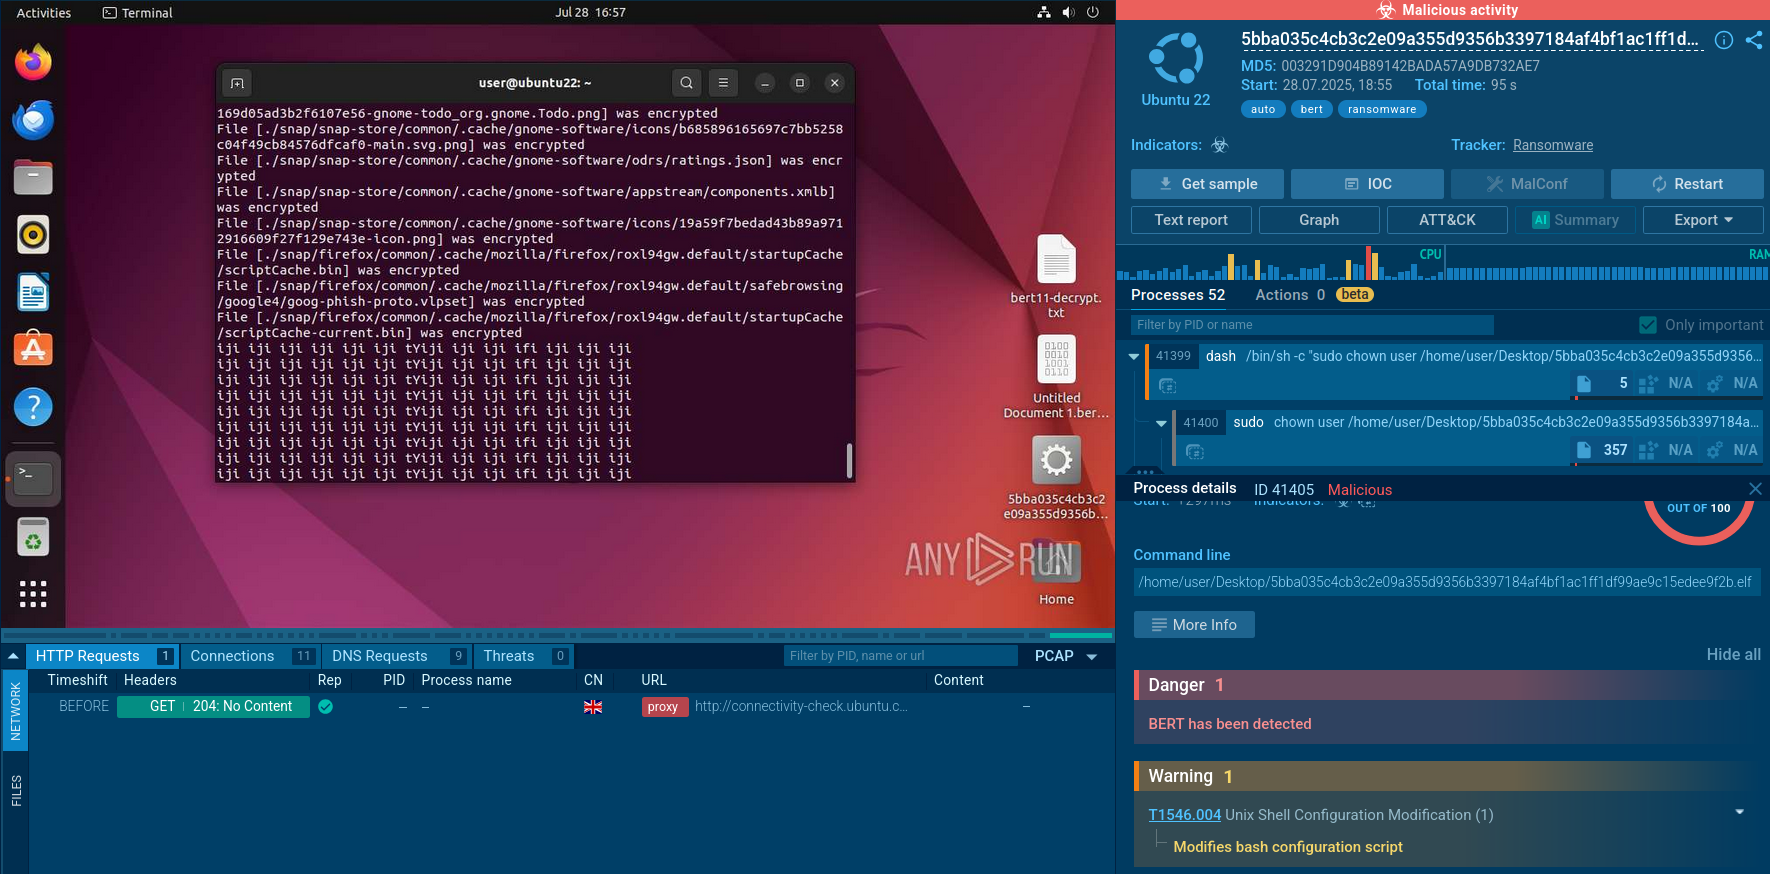Screen dimensions: 1770x874
Task: Click the volume icon in top bar
Action: [x=1068, y=12]
